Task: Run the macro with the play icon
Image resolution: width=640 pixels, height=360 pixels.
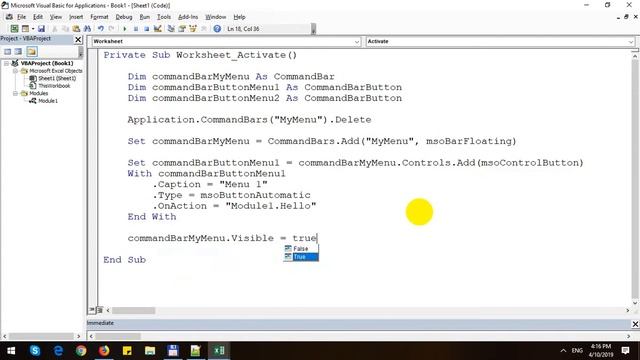Action: pyautogui.click(x=124, y=29)
